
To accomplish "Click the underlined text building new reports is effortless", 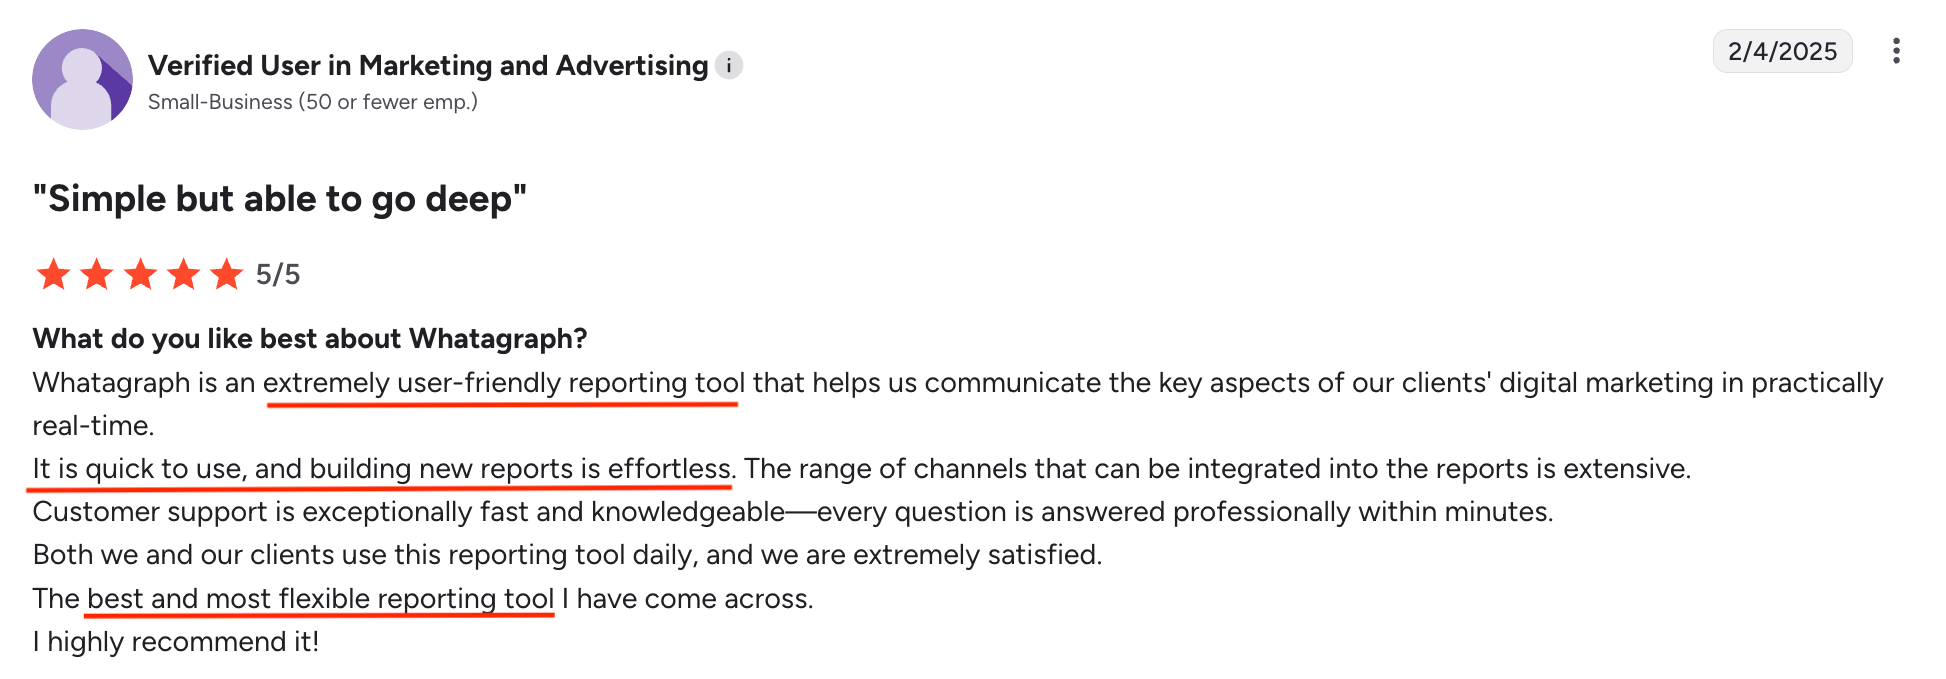I will pos(518,467).
